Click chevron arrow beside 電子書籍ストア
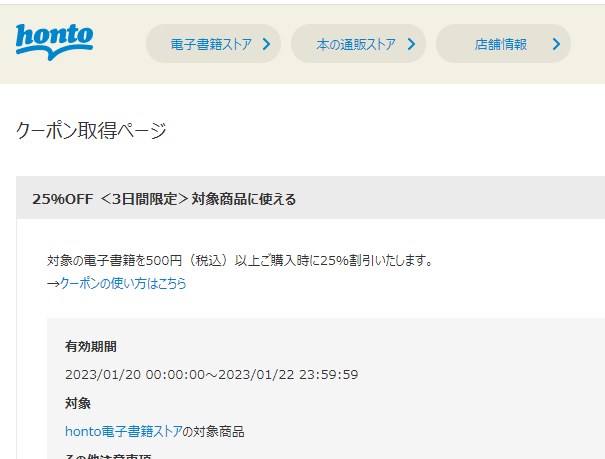This screenshot has height=459, width=605. tap(266, 44)
